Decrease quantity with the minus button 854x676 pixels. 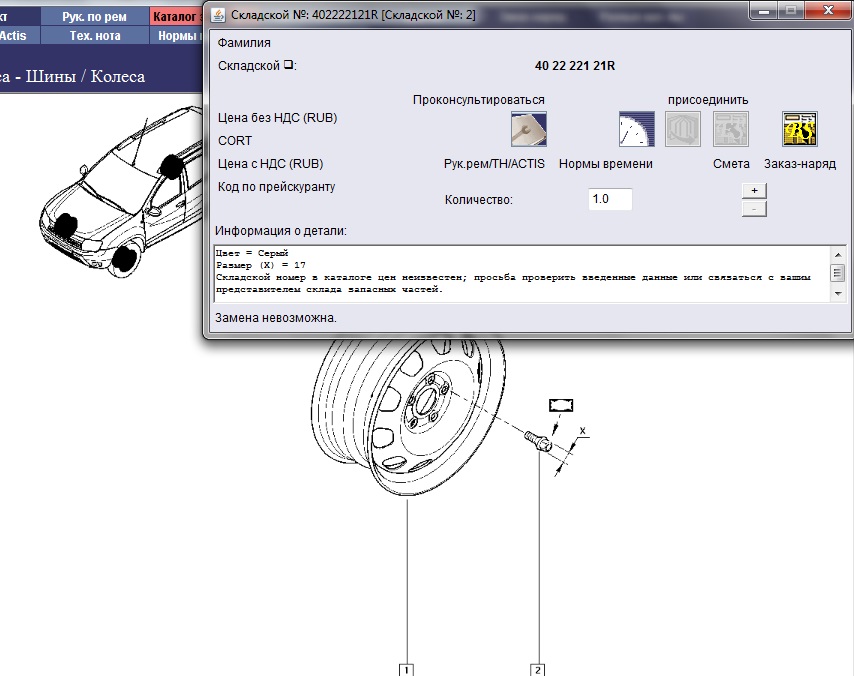[x=754, y=208]
